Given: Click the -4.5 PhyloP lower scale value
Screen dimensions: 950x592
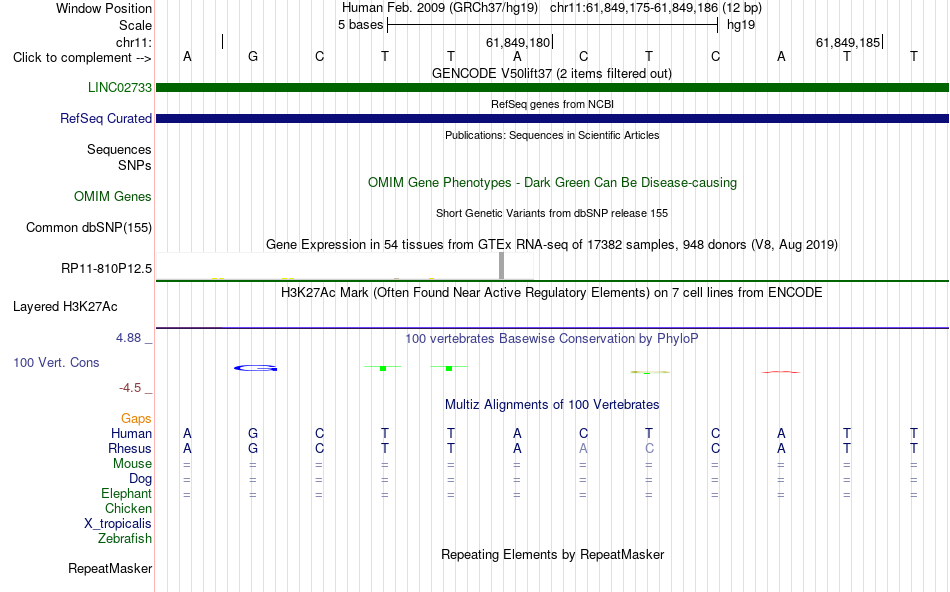Looking at the screenshot, I should [x=130, y=388].
